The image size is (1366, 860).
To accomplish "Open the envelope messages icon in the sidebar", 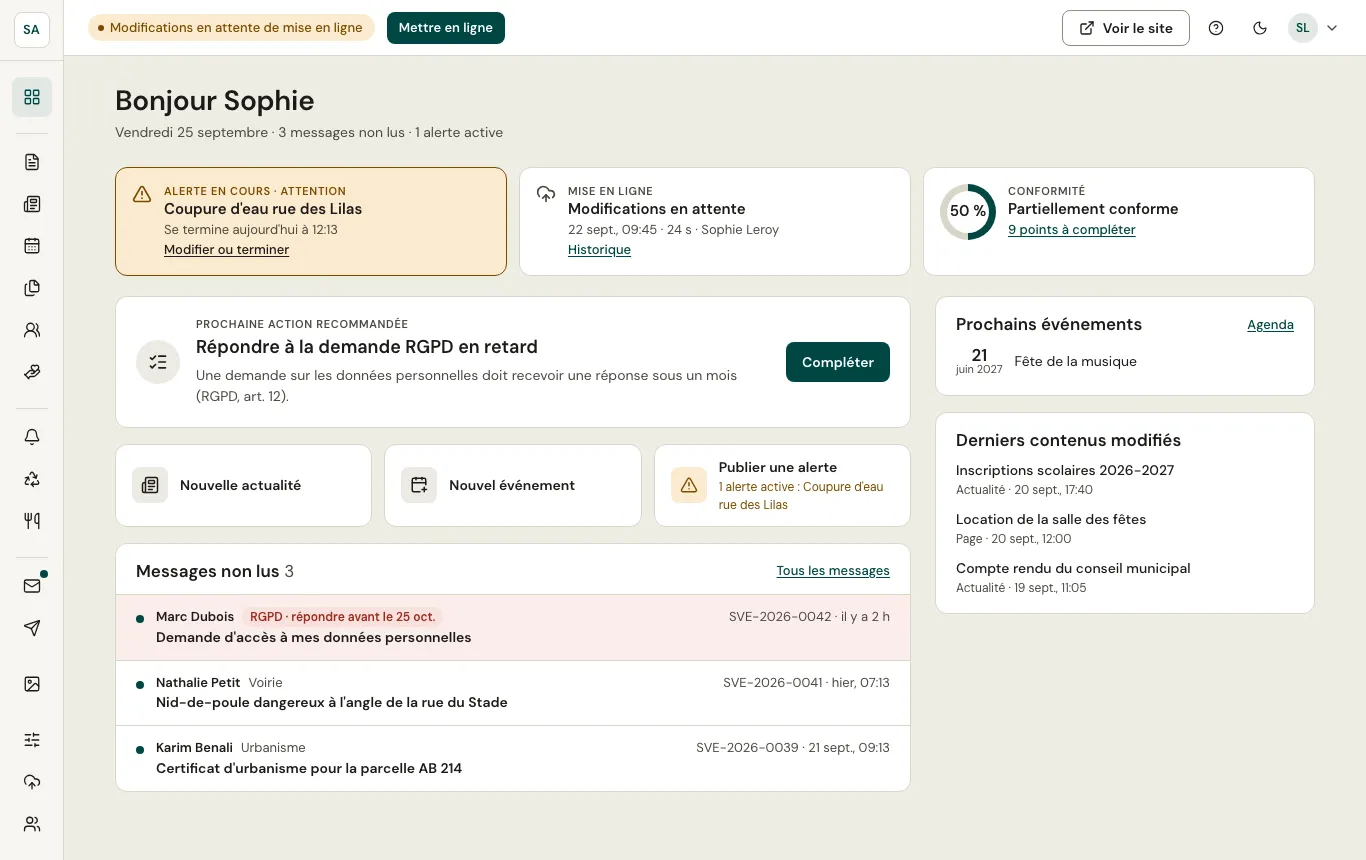I will [32, 586].
